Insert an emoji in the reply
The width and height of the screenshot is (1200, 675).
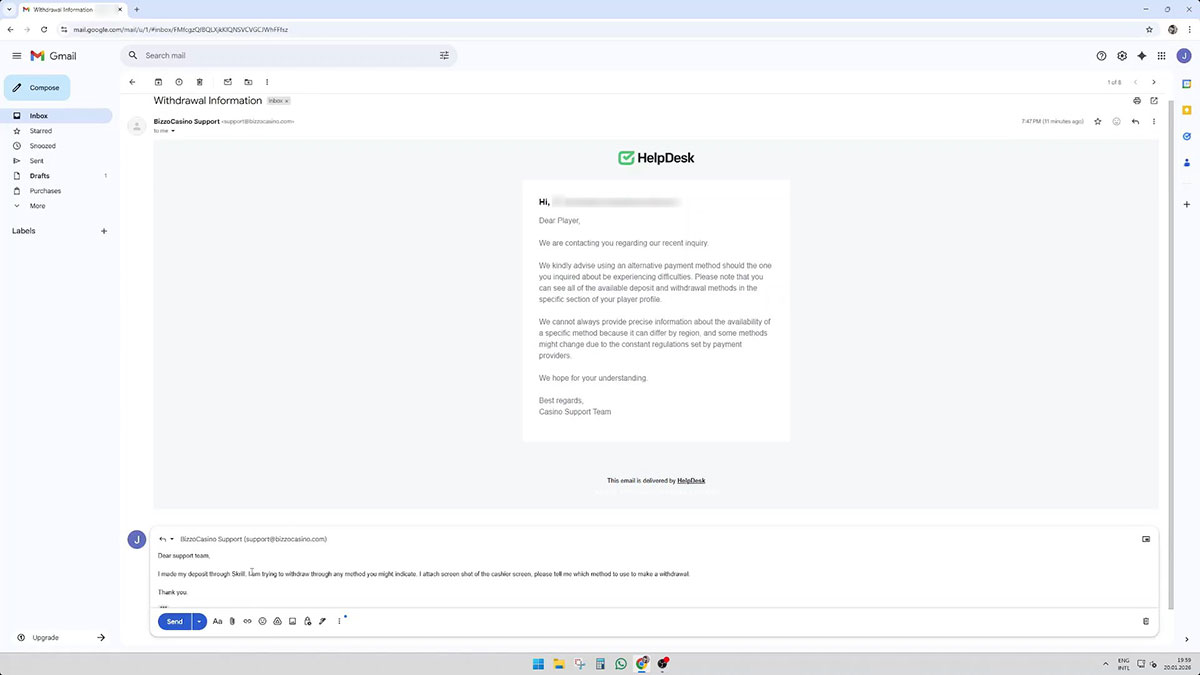262,621
